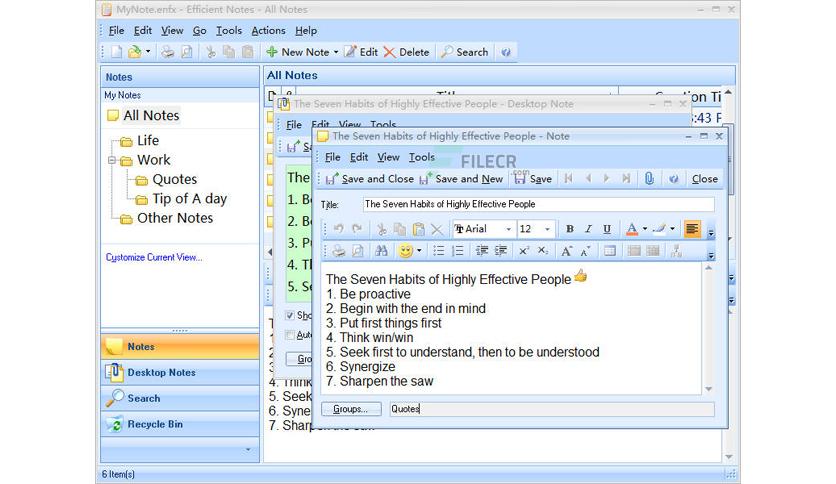Click the last record navigation arrow
The width and height of the screenshot is (836, 484).
pos(626,179)
